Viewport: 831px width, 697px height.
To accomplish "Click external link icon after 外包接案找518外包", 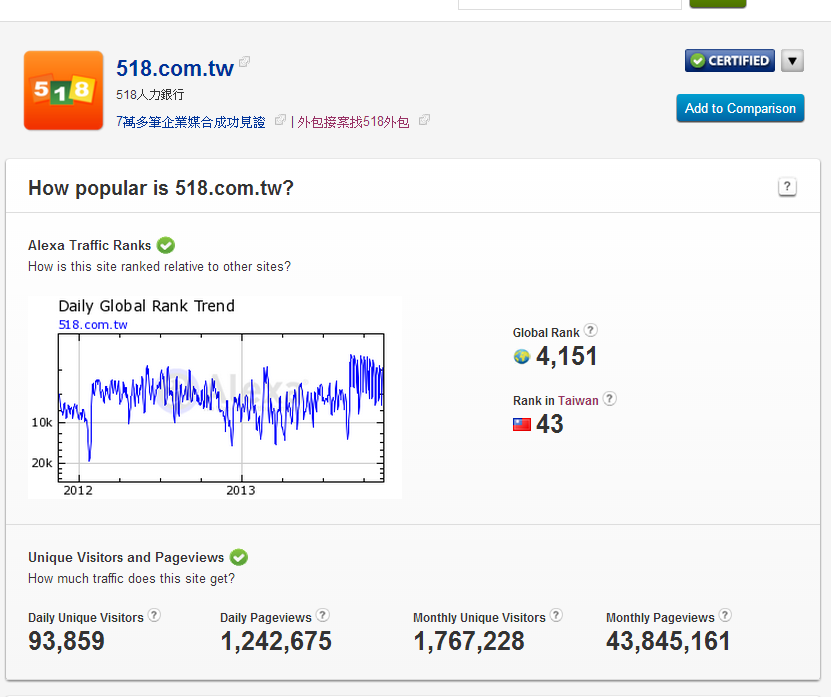I will (x=424, y=120).
